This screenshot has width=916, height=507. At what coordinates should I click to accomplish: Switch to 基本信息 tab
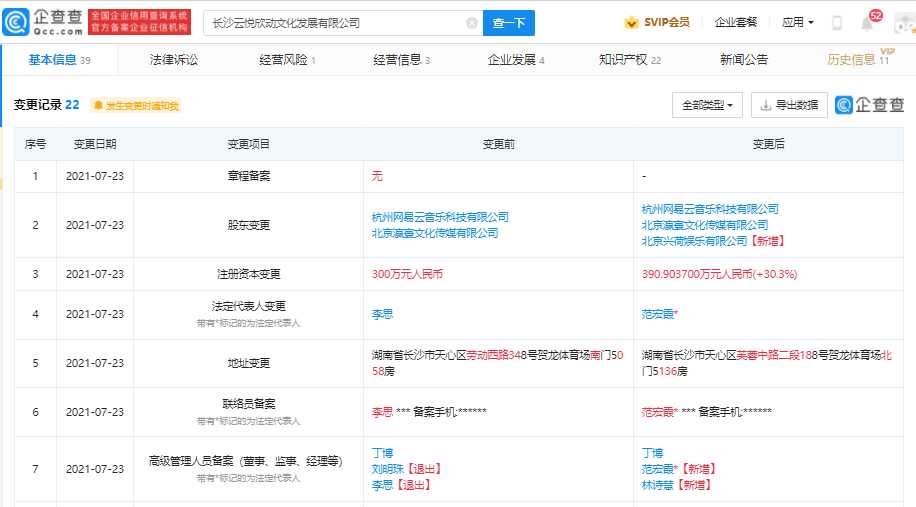pyautogui.click(x=60, y=60)
